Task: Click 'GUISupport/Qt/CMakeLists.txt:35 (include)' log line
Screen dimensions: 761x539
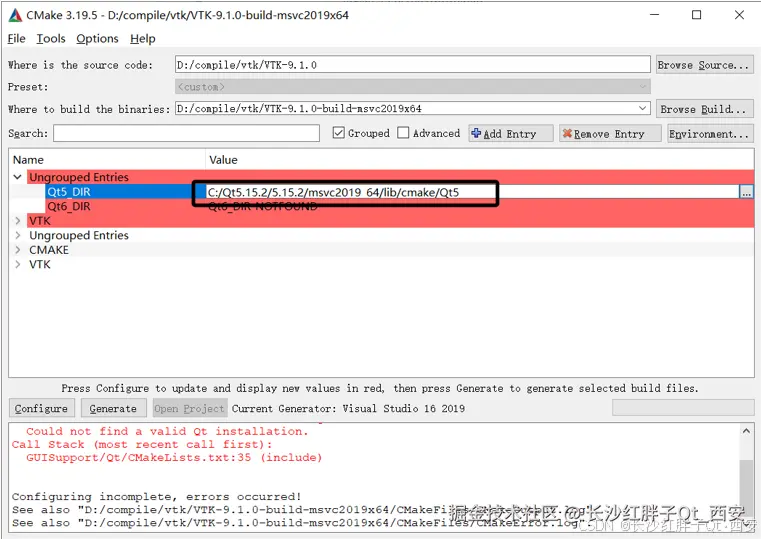Action: pyautogui.click(x=174, y=457)
